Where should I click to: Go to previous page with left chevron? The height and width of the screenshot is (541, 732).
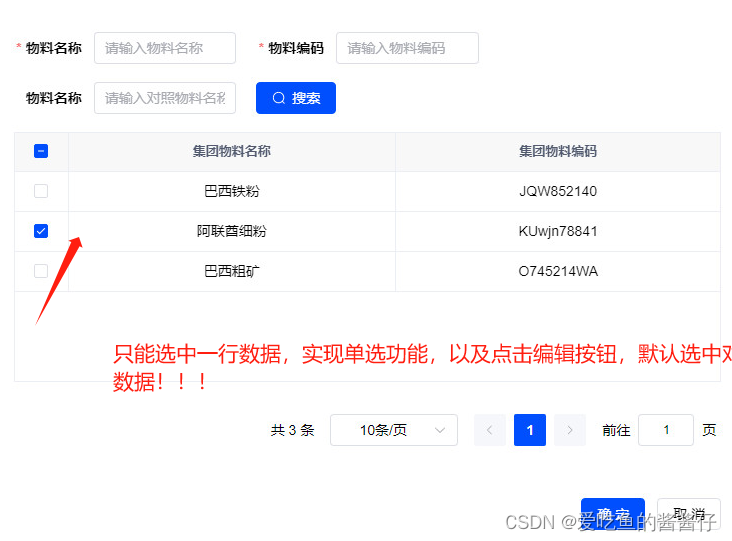[x=490, y=430]
